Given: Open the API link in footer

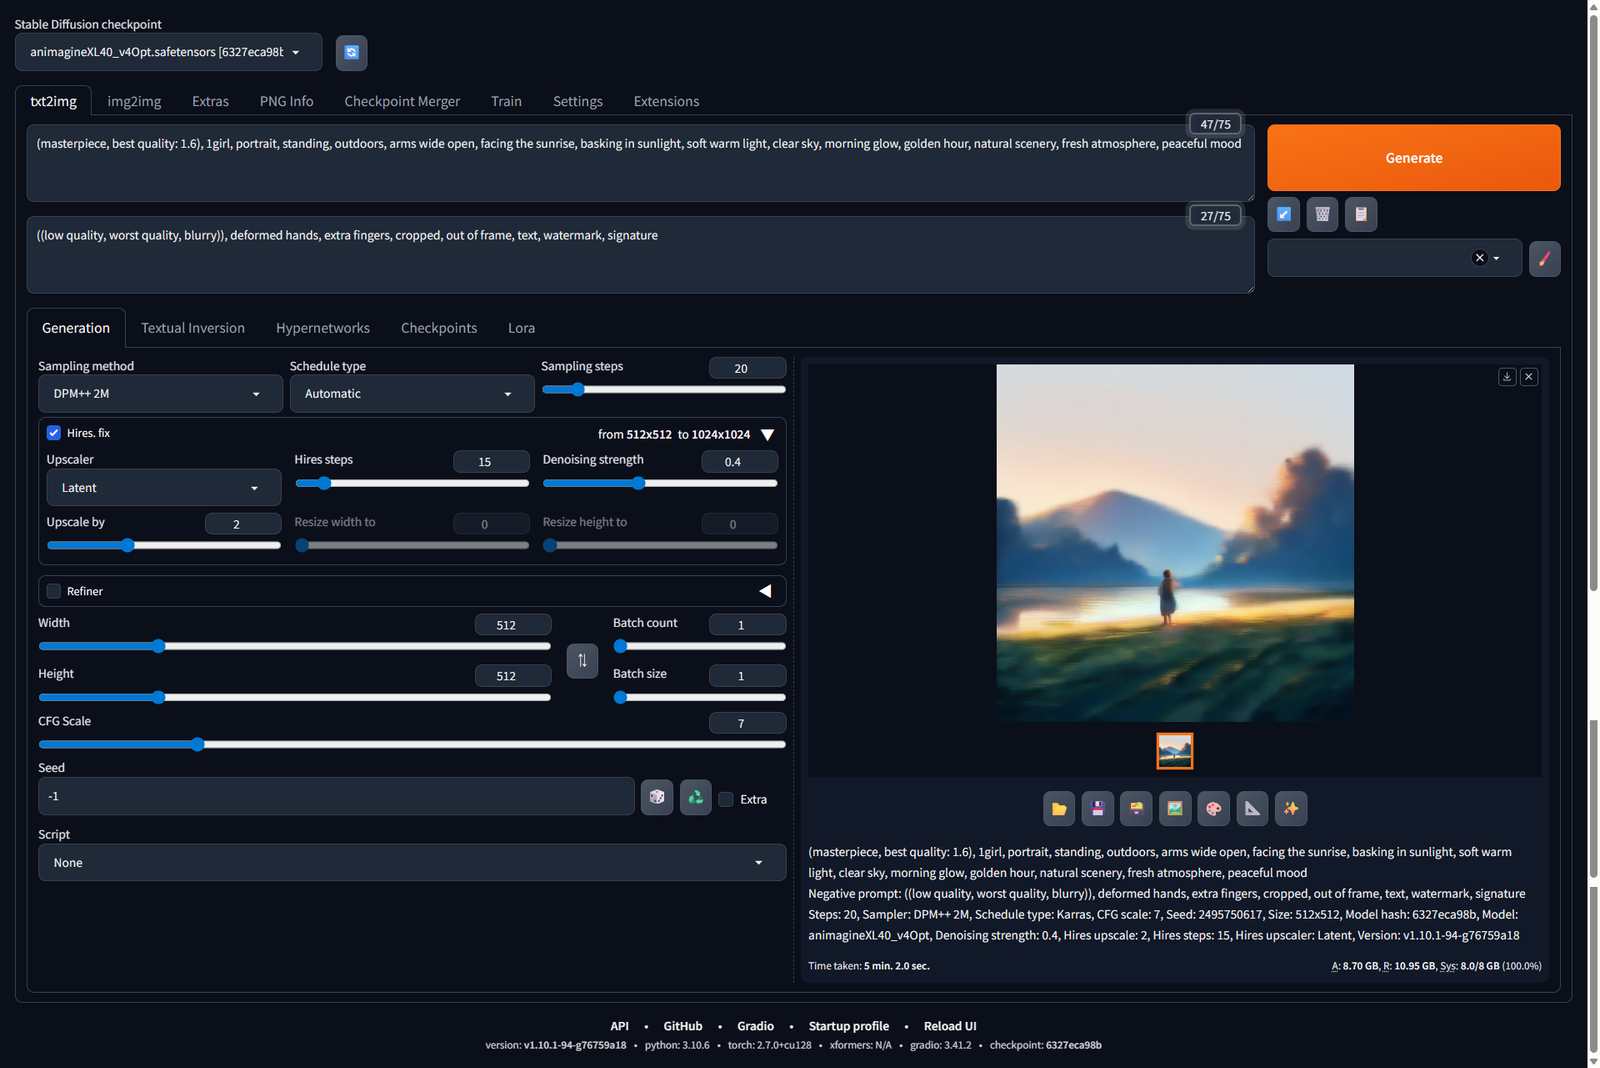Looking at the screenshot, I should coord(619,1026).
